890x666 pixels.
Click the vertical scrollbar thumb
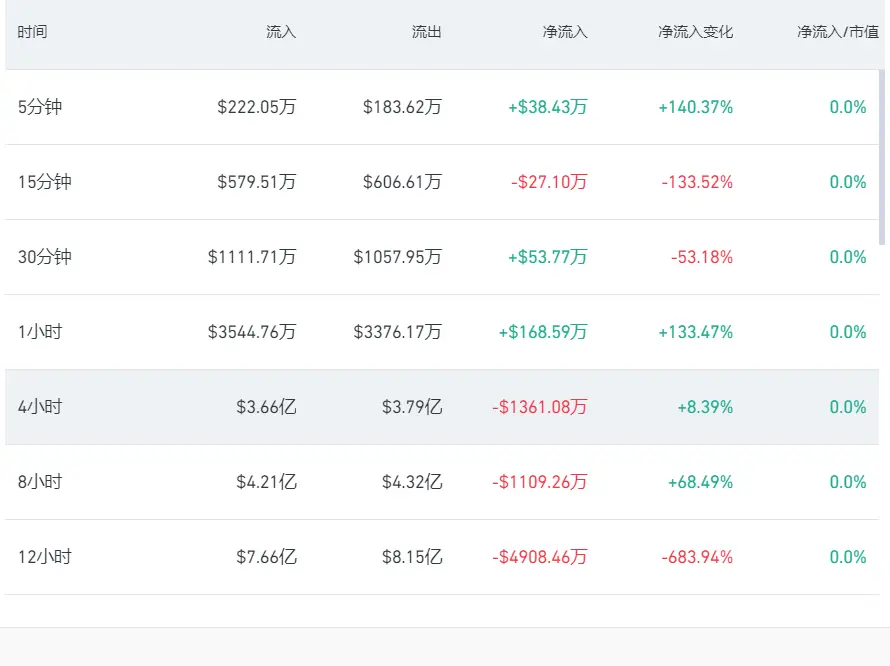click(882, 157)
